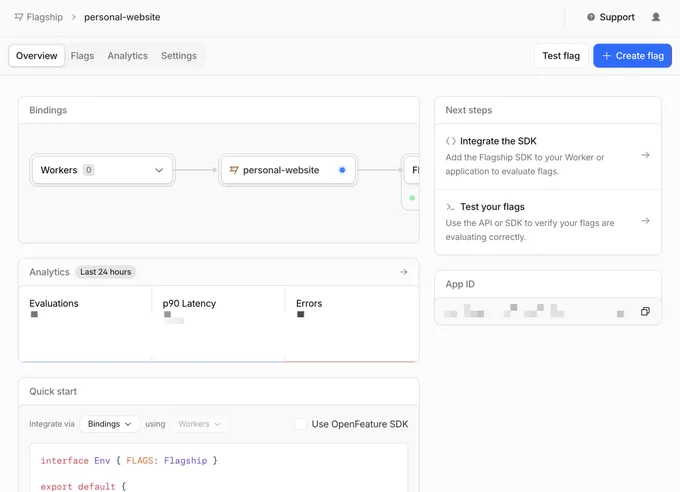Viewport: 680px width, 492px height.
Task: Click the App ID heading
Action: coord(460,284)
